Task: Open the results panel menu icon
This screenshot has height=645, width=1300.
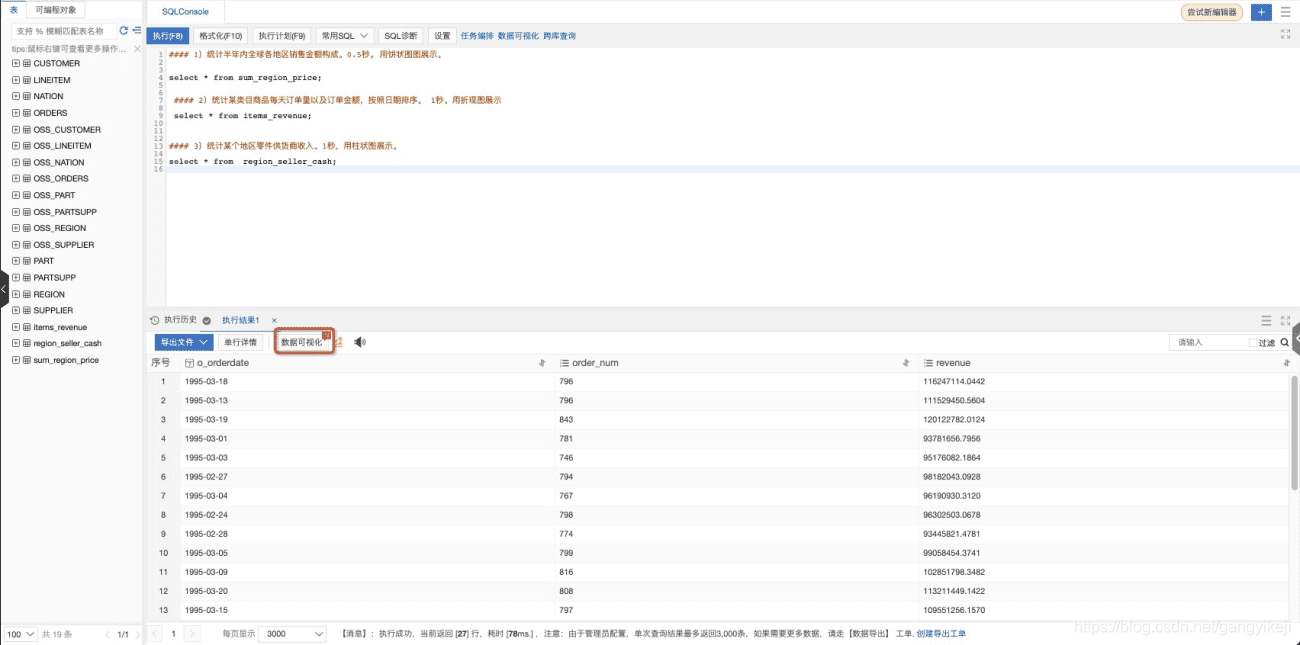Action: click(1266, 321)
